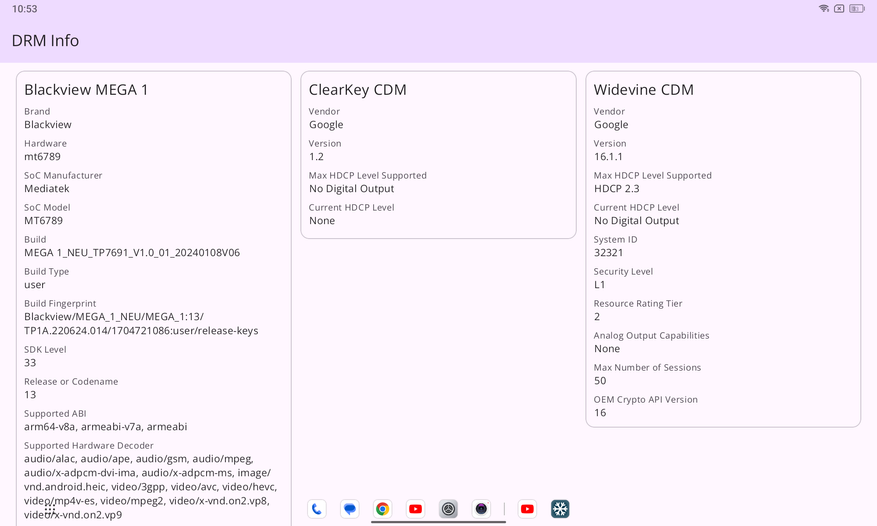Click Google under ClearKey CDM Vendor
Screen dimensions: 877x526
coord(326,125)
